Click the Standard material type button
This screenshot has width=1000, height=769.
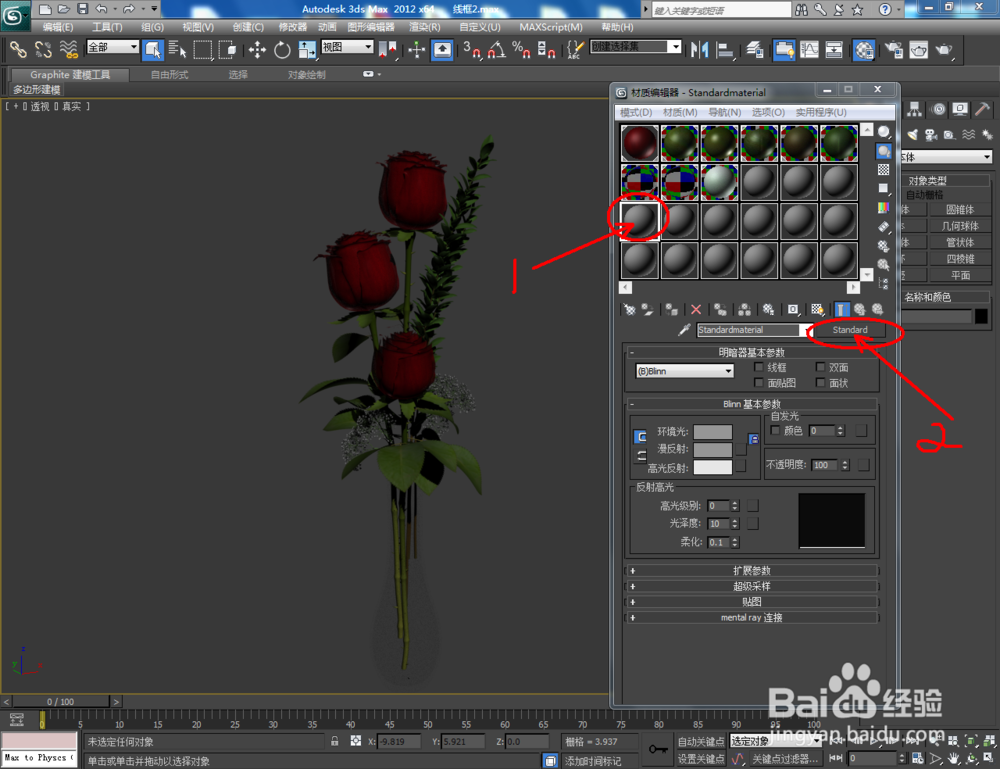coord(849,330)
